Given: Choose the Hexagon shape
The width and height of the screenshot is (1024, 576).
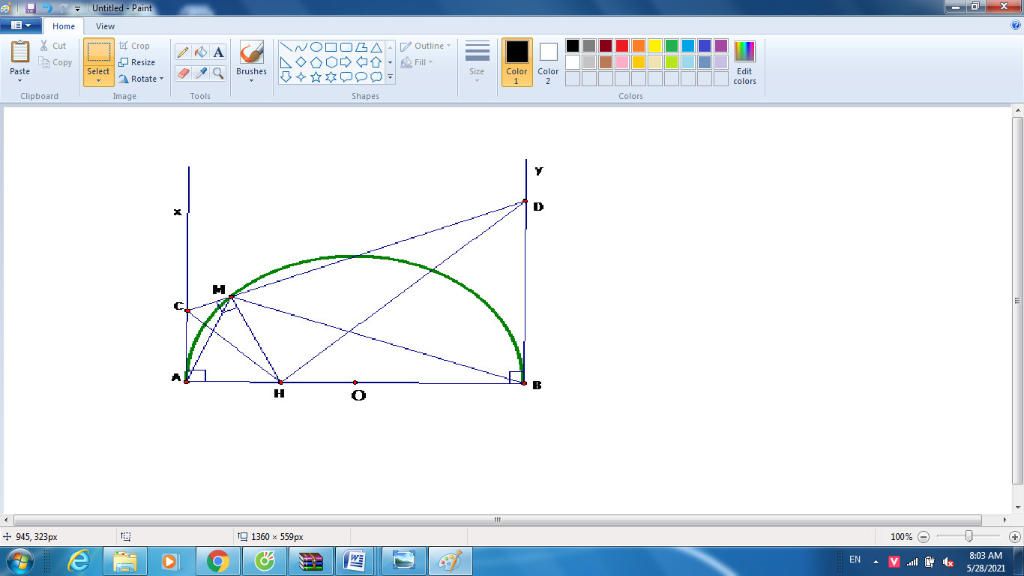Looking at the screenshot, I should click(330, 62).
